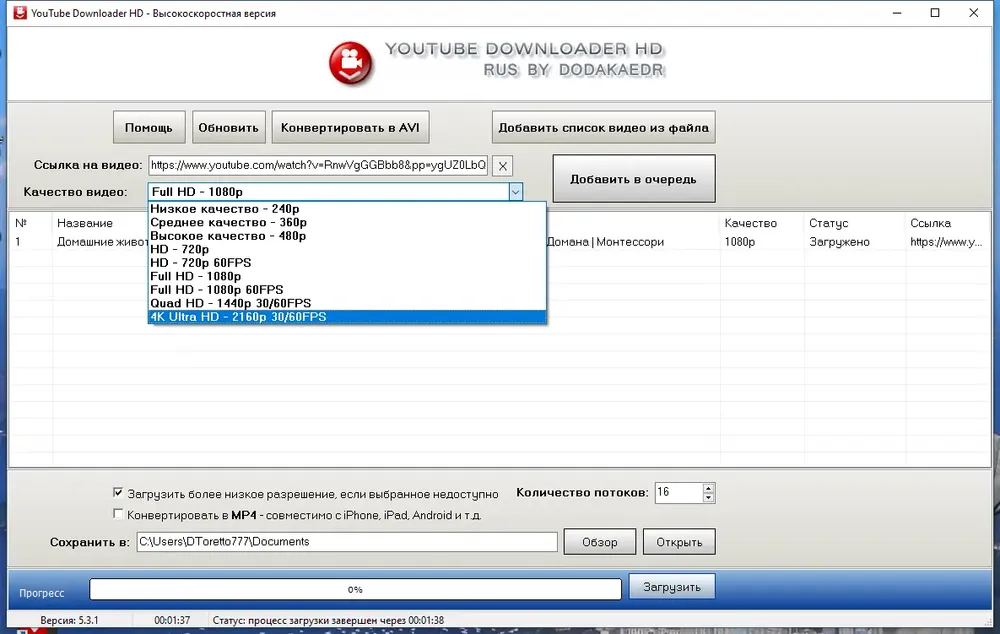
Task: Click Конвертировать в AVI button
Action: pyautogui.click(x=350, y=128)
